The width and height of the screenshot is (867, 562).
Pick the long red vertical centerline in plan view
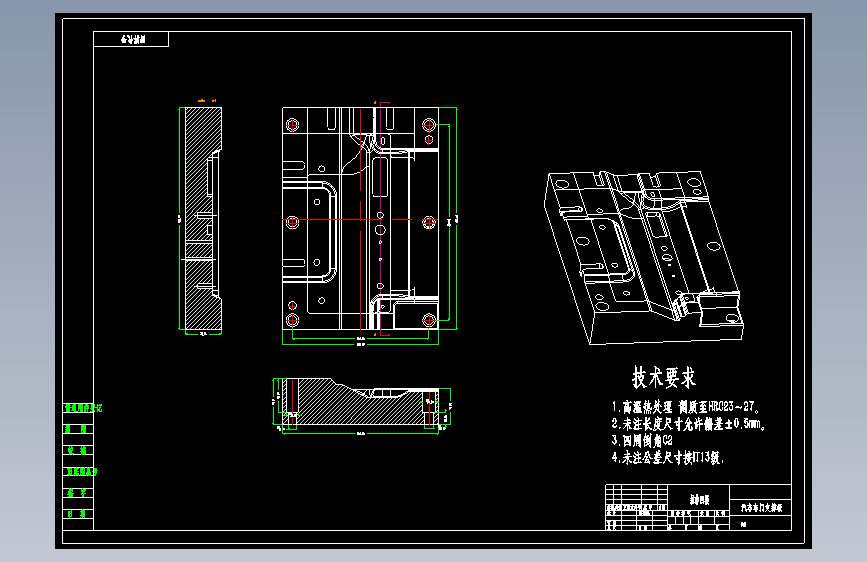point(361,219)
